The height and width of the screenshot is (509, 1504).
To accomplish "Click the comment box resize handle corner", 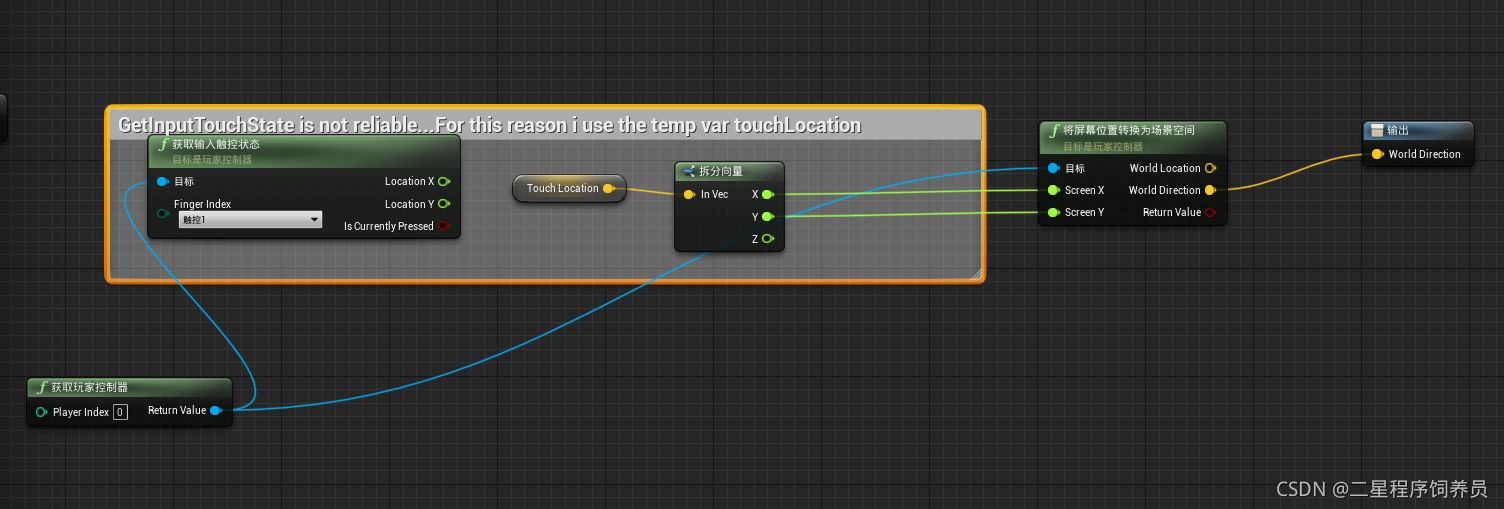I will pyautogui.click(x=977, y=273).
